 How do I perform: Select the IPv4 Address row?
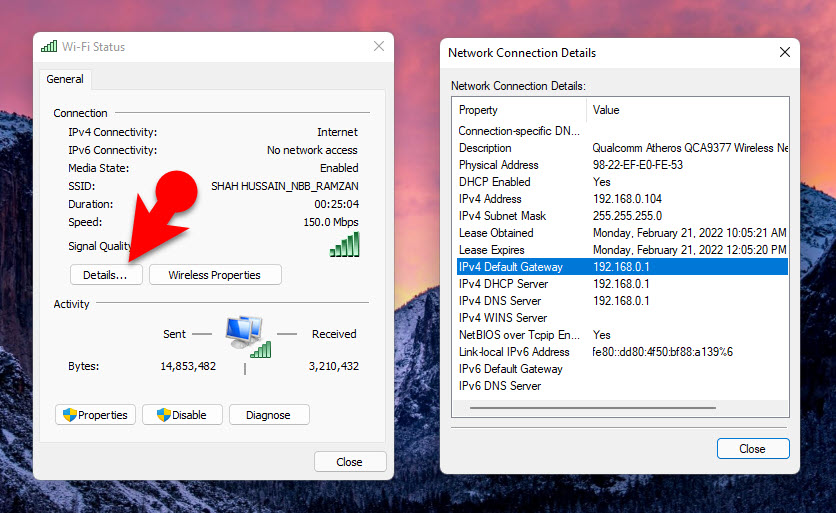pos(622,199)
